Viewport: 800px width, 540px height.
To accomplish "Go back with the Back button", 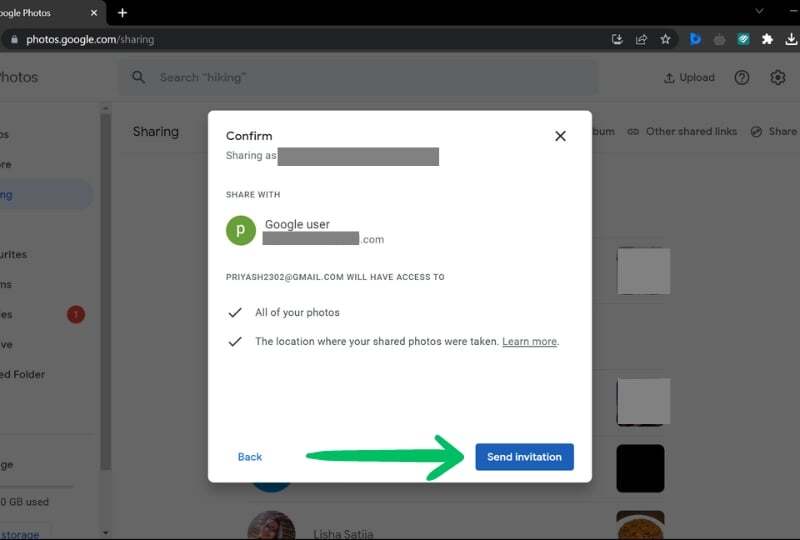I will [249, 457].
